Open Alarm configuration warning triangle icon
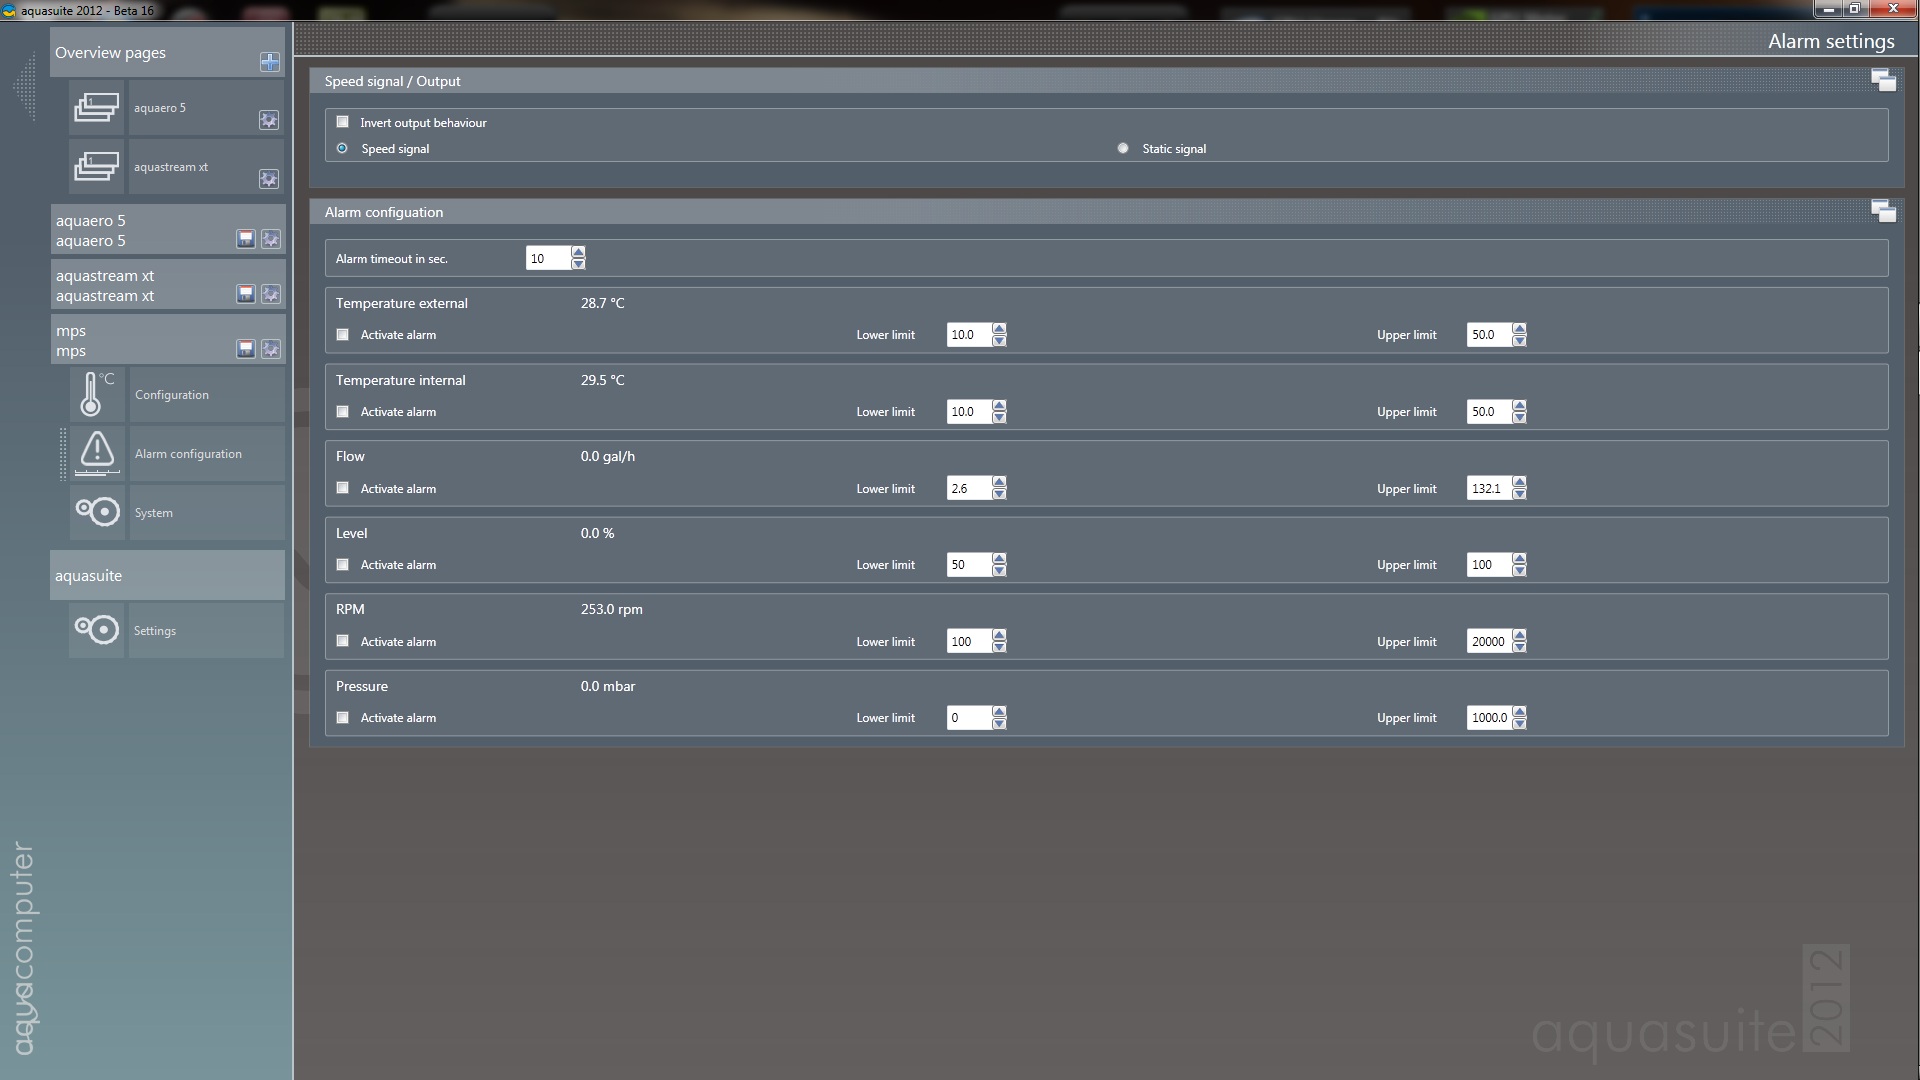 [97, 453]
